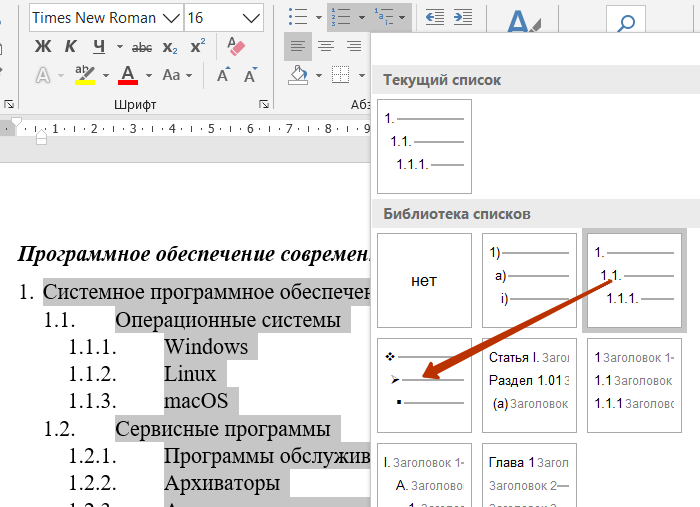Select the 1) a) i) list style

tap(529, 280)
